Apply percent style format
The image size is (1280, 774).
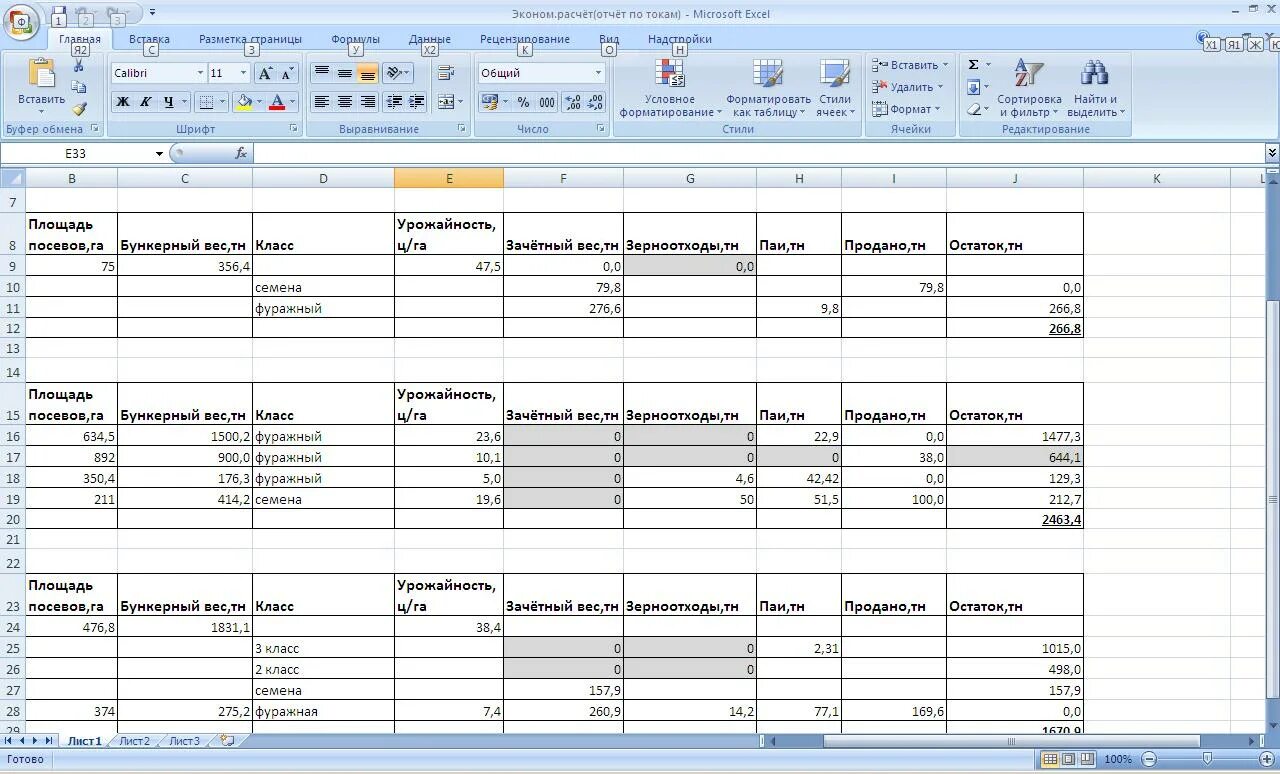coord(523,102)
